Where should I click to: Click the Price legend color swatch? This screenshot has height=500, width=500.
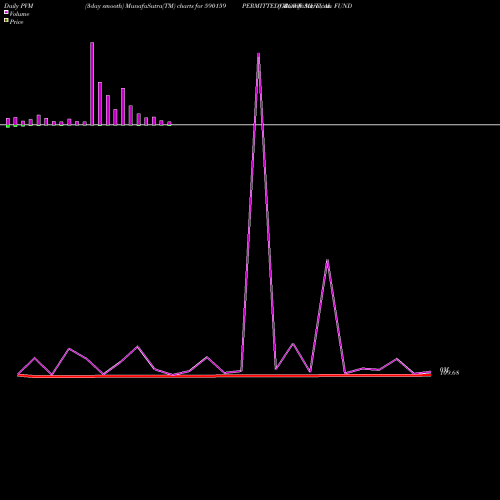[x=6, y=21]
